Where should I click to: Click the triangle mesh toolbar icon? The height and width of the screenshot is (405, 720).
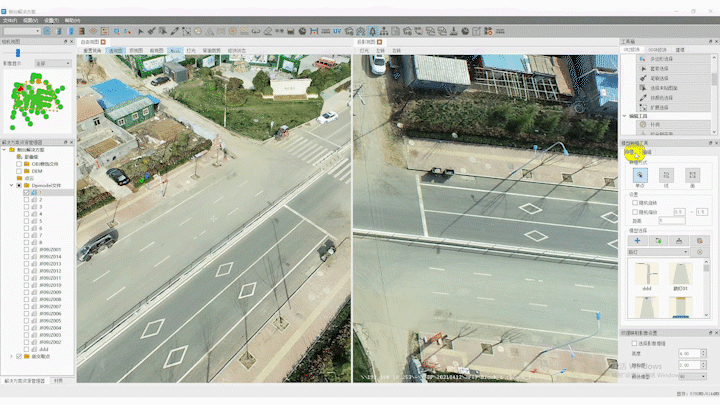pyautogui.click(x=209, y=31)
